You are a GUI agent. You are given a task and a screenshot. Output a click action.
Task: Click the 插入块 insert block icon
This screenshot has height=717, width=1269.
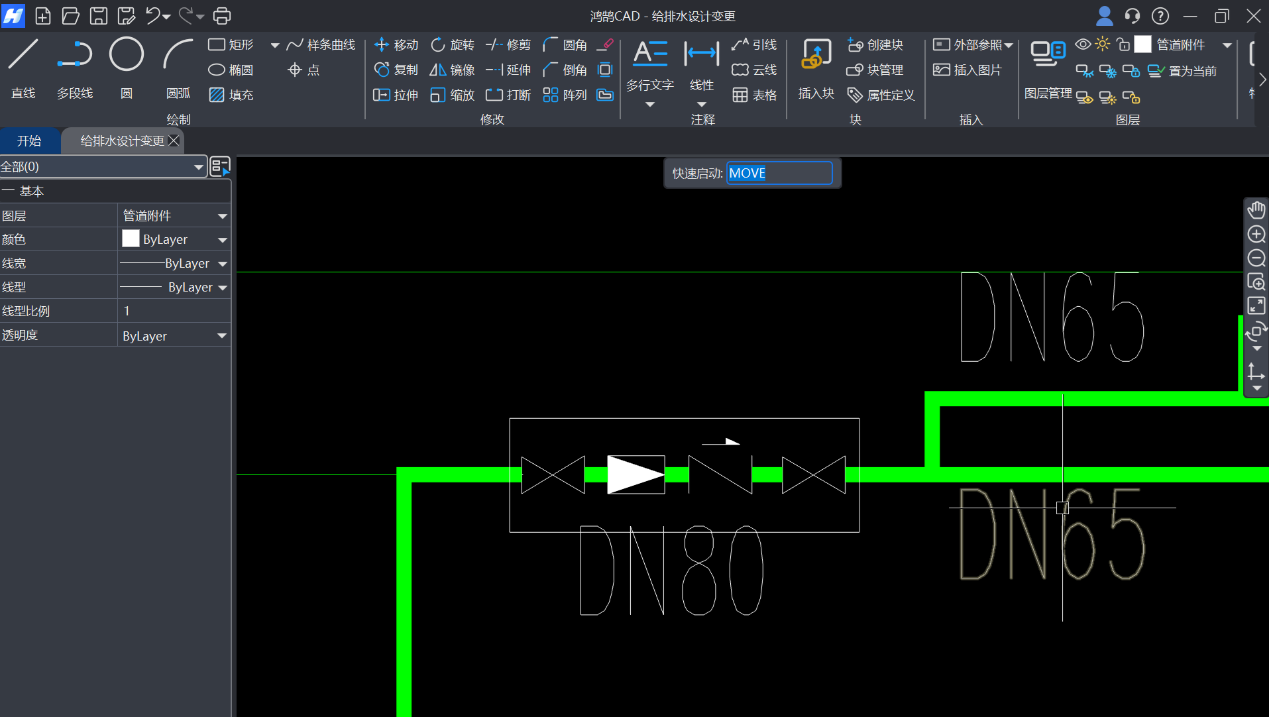tap(816, 66)
